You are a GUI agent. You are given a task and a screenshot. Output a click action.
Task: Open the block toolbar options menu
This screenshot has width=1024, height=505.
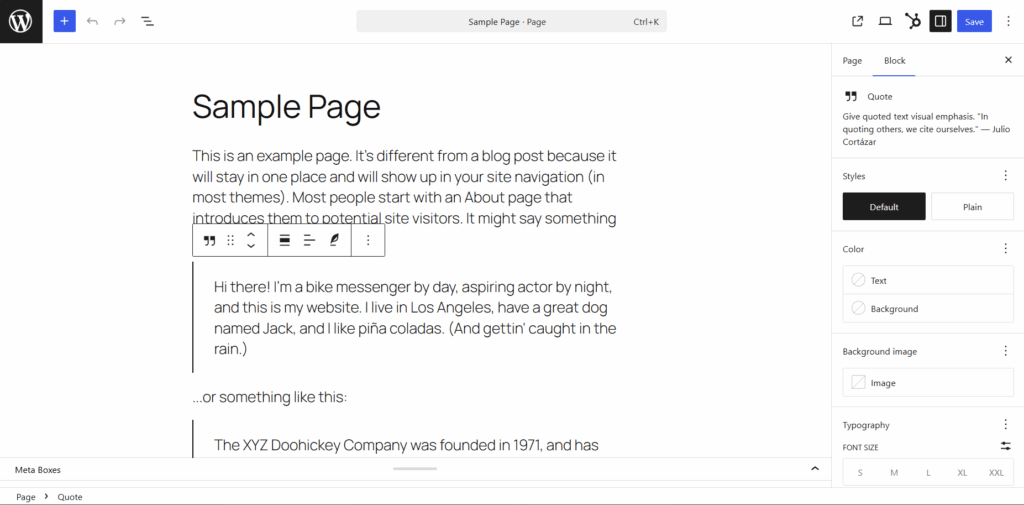tap(368, 240)
